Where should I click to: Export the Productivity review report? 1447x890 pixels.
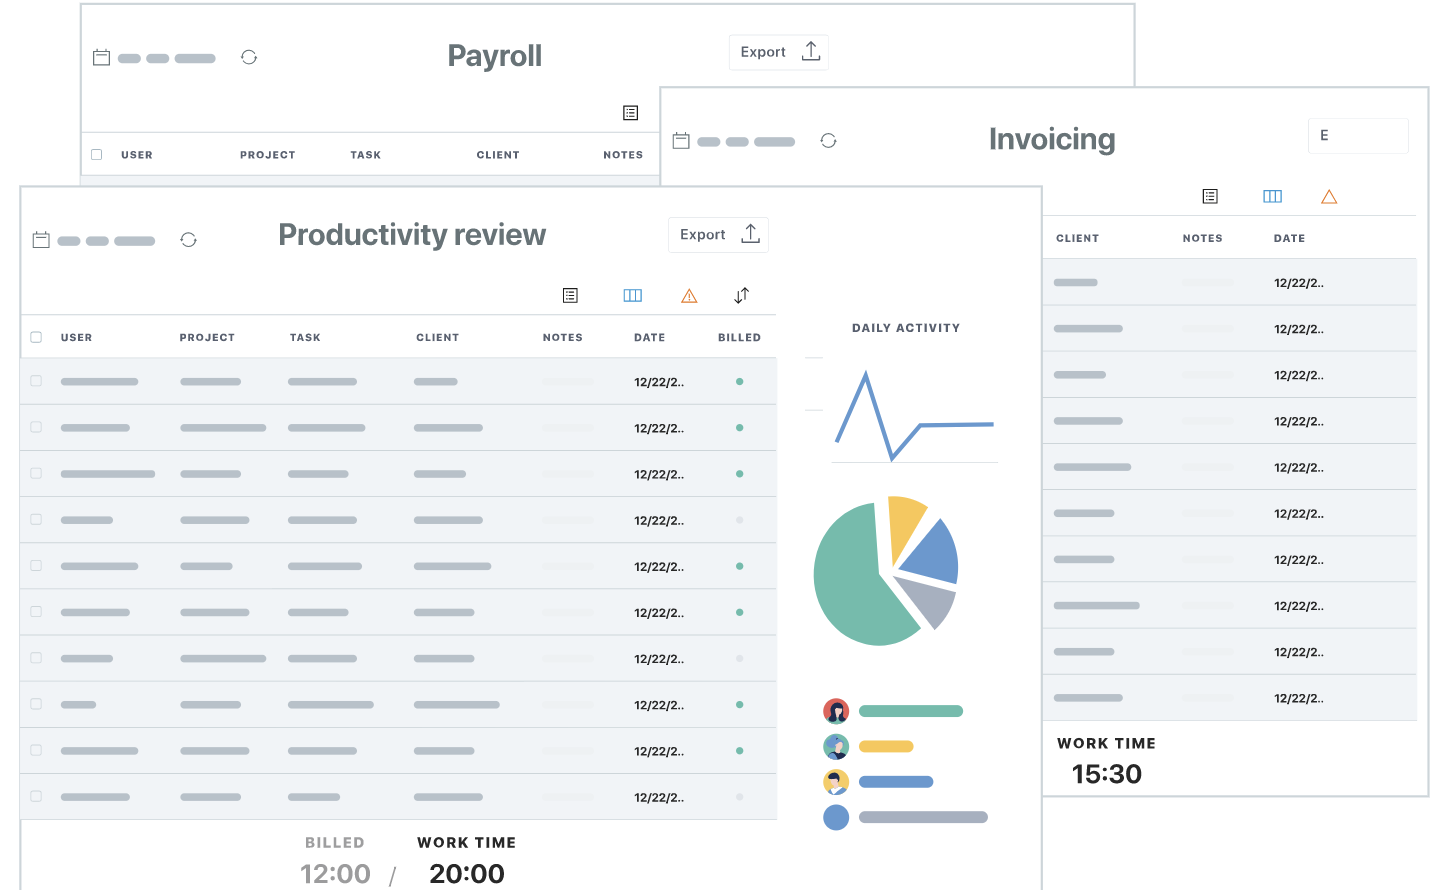pyautogui.click(x=718, y=234)
